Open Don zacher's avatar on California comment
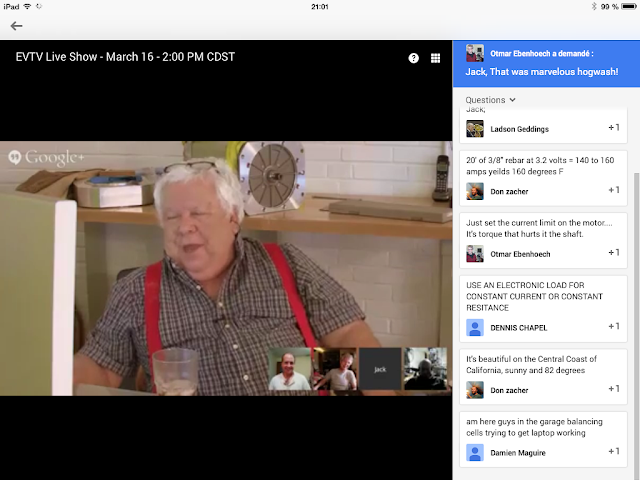Image resolution: width=640 pixels, height=480 pixels. point(475,390)
